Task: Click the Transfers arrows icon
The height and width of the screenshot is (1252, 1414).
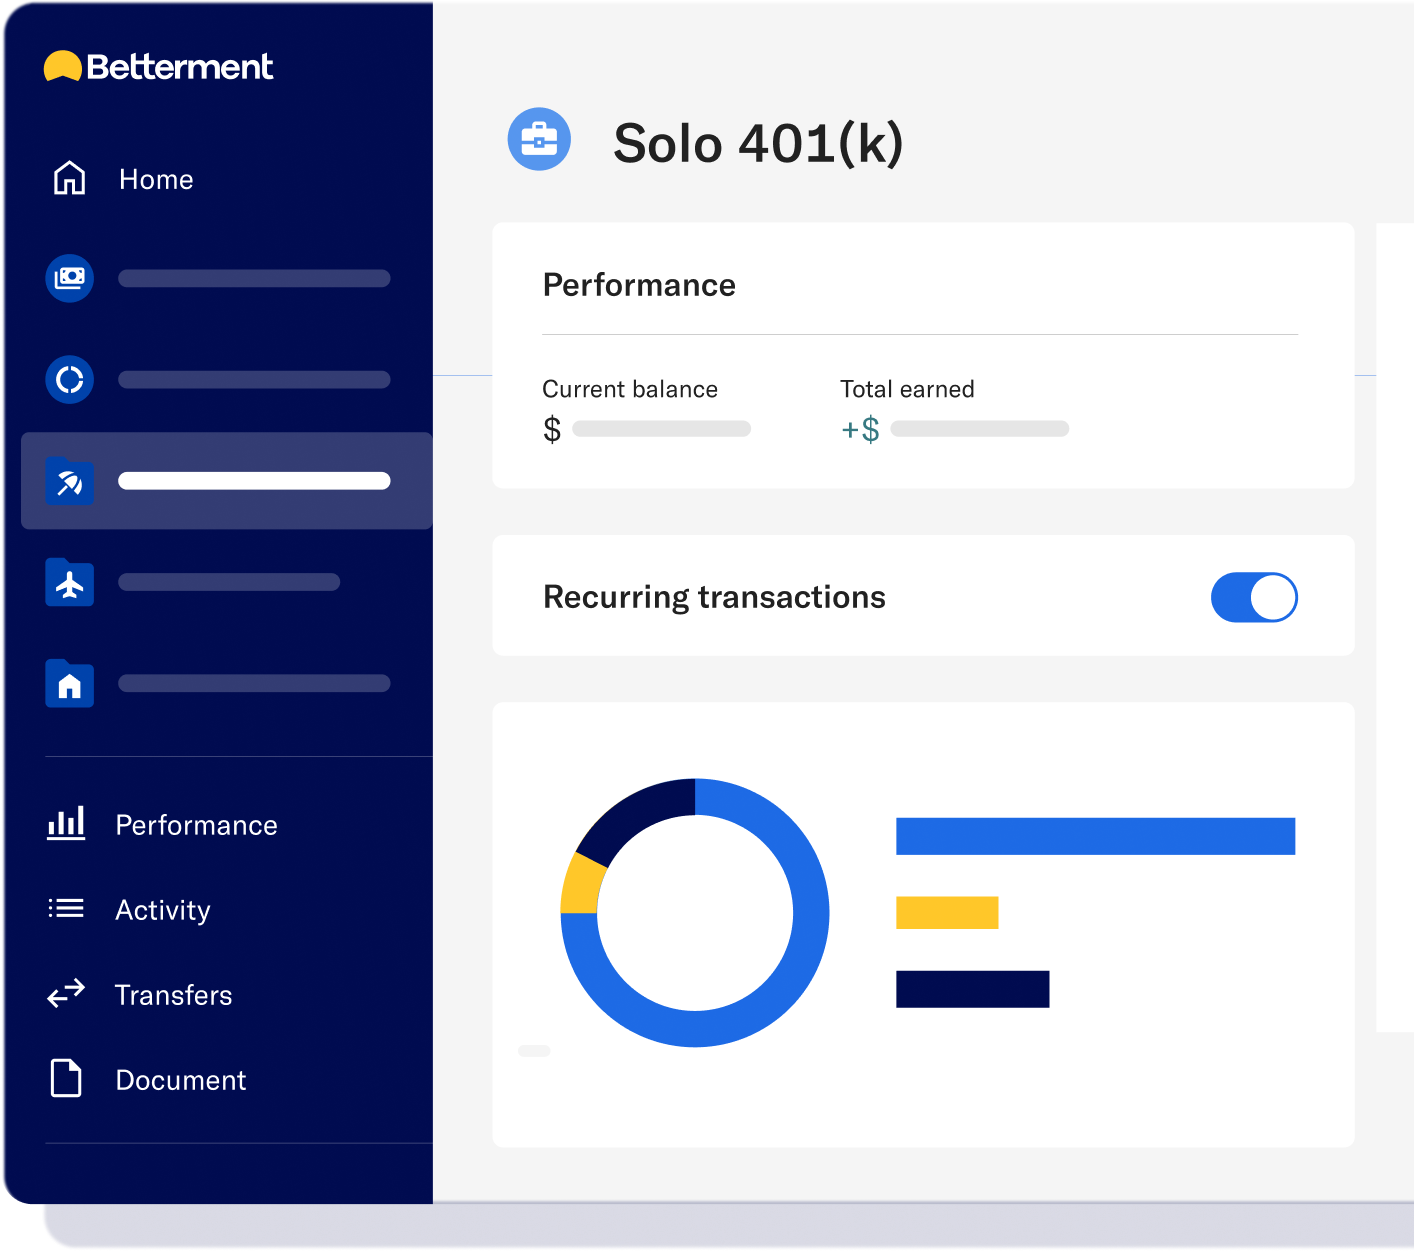Action: (x=65, y=994)
